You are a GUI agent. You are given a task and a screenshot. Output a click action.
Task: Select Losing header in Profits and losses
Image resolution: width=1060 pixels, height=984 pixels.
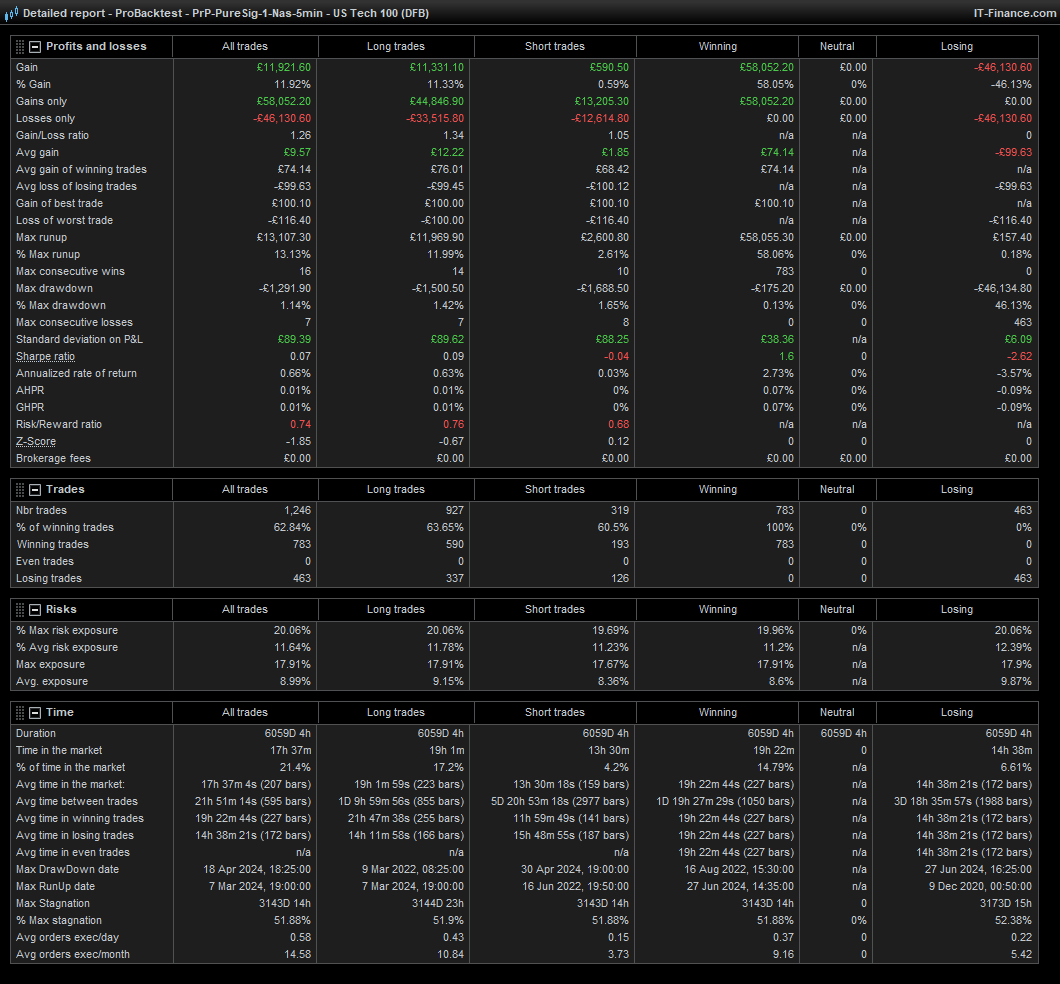click(956, 47)
